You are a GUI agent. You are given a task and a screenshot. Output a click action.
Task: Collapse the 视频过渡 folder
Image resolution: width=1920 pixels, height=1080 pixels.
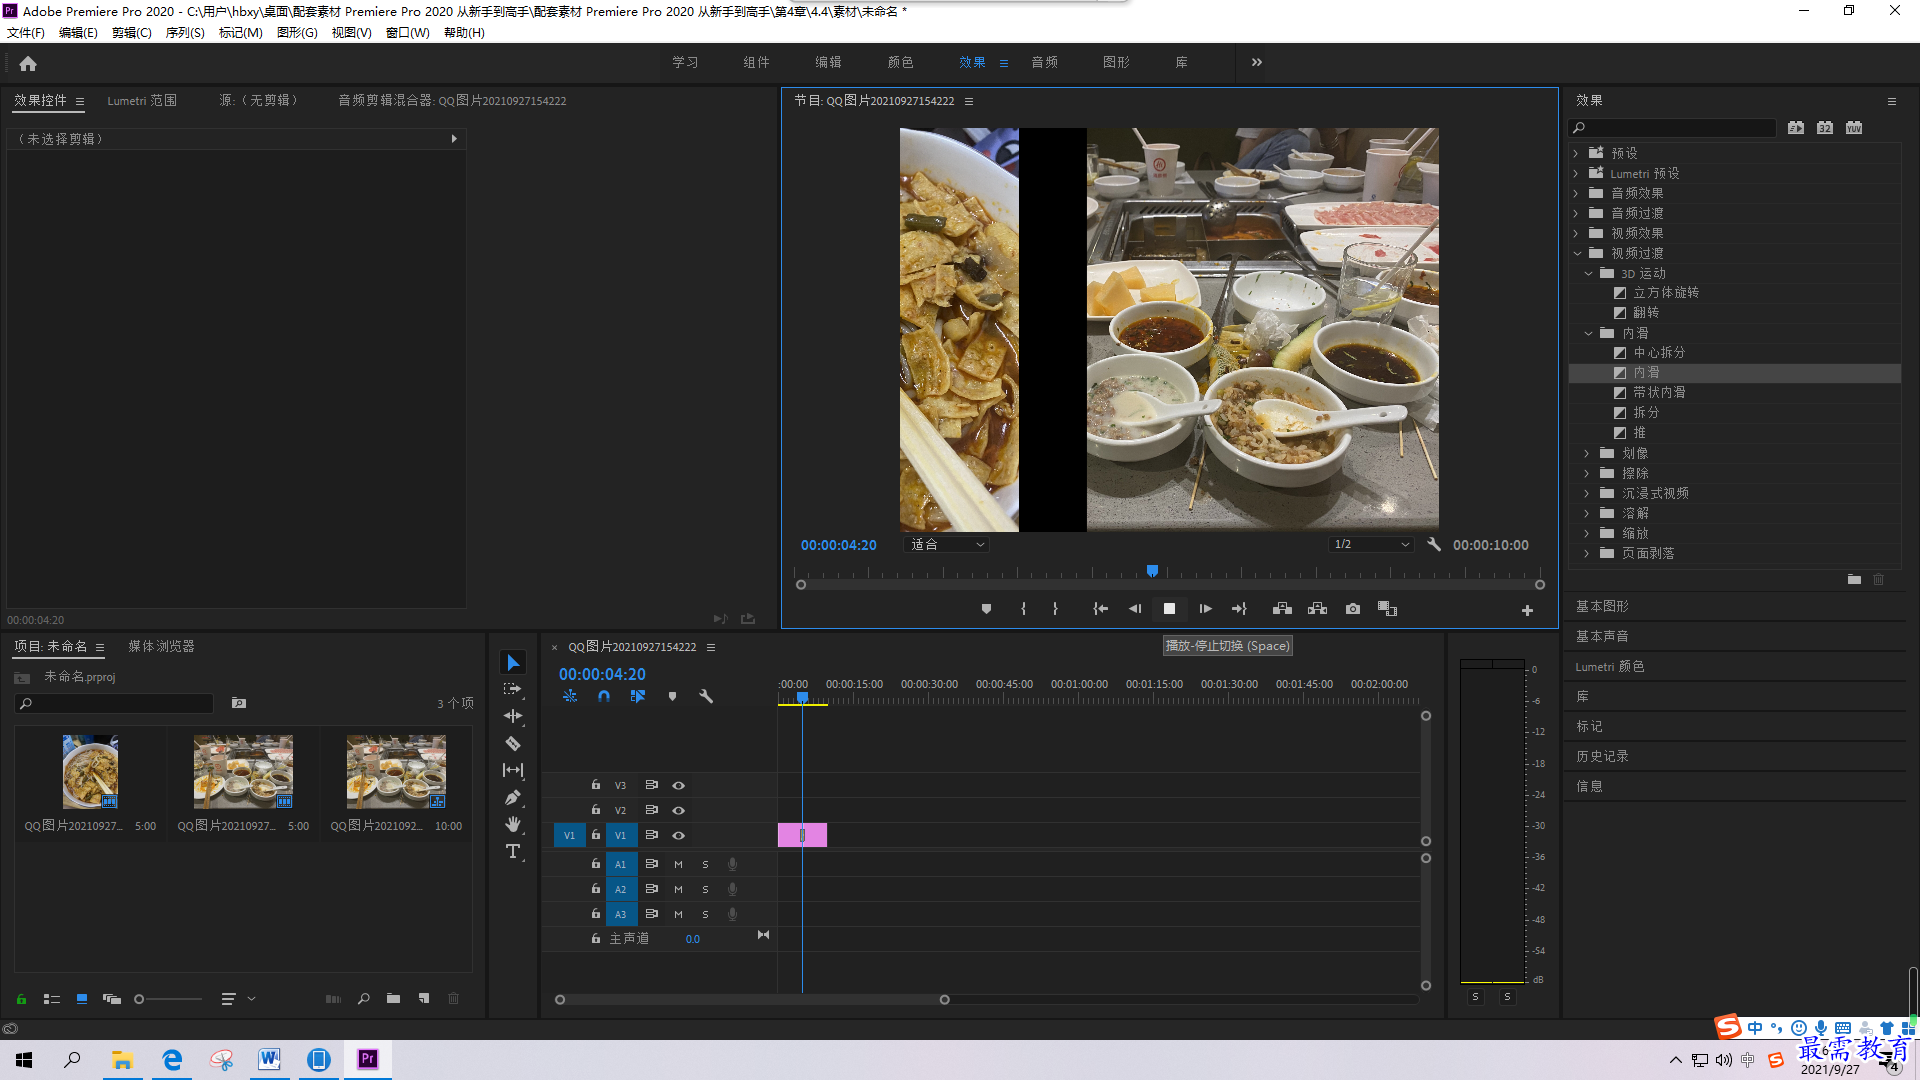coord(1577,253)
